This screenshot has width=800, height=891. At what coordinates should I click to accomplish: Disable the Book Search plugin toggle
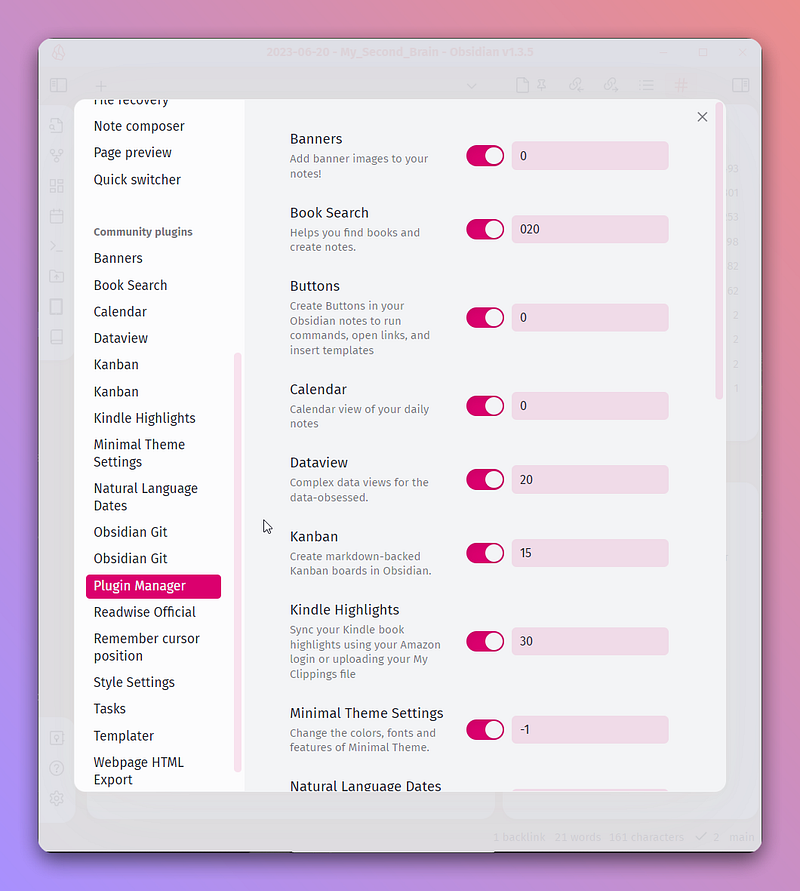(485, 230)
